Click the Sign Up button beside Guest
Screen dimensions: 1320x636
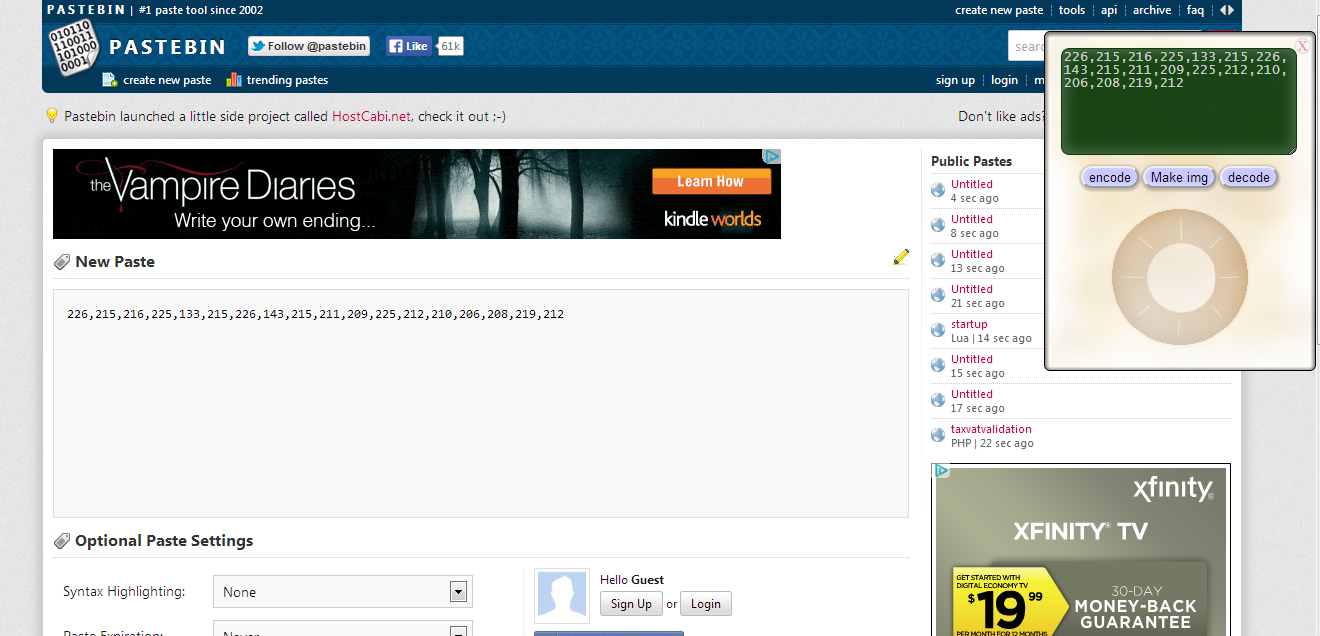pos(631,604)
